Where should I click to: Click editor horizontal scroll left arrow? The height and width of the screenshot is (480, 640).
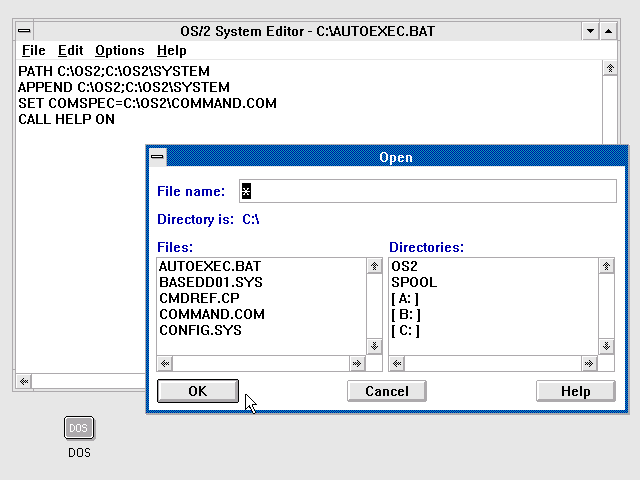pos(24,382)
